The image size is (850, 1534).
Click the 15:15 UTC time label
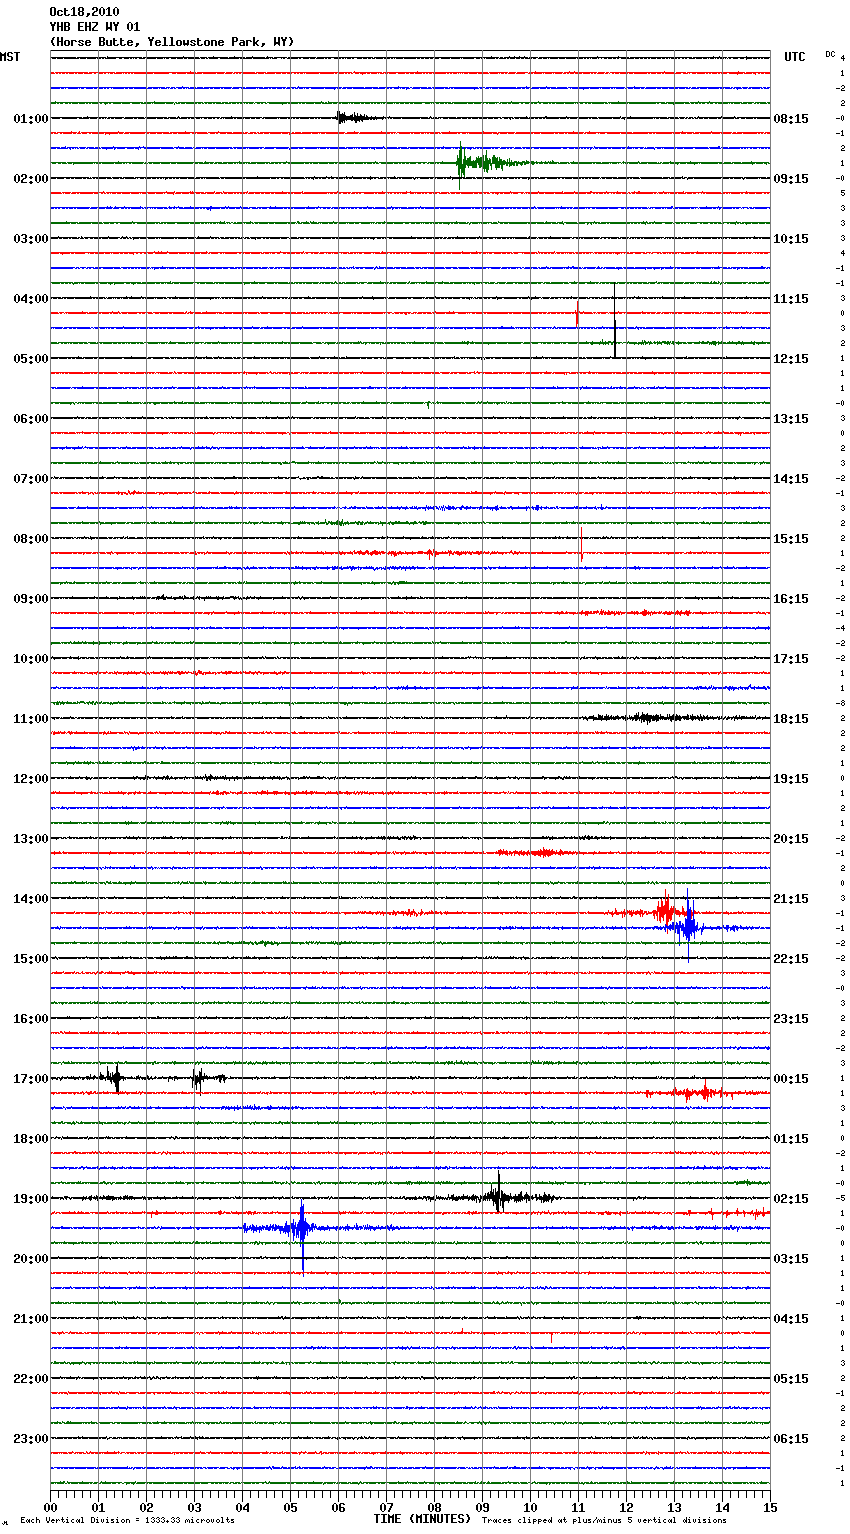coord(791,539)
